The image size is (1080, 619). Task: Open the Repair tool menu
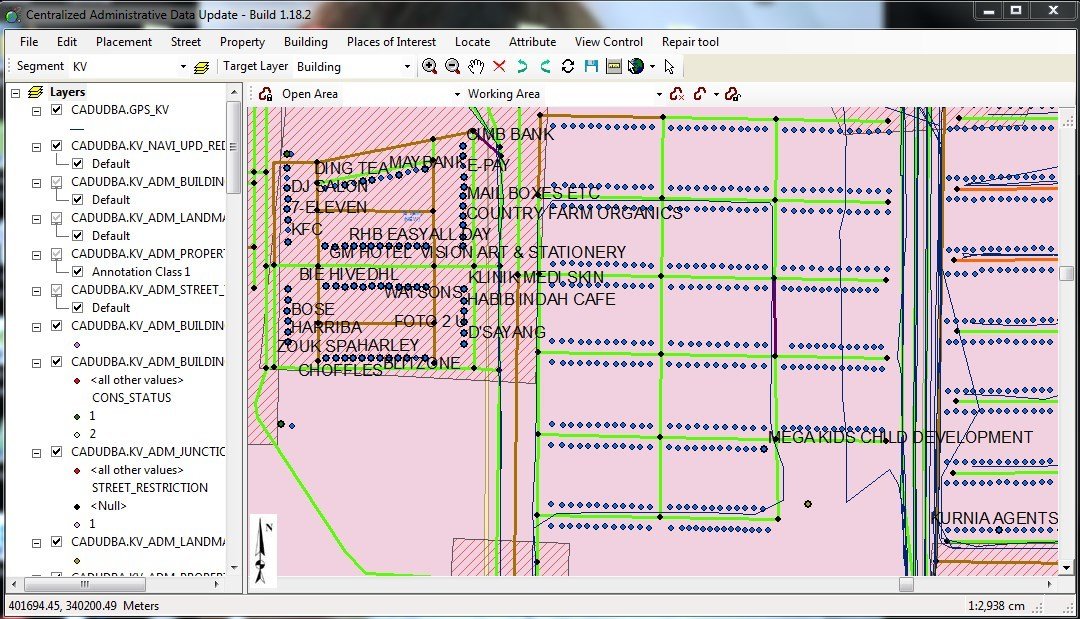click(x=690, y=42)
